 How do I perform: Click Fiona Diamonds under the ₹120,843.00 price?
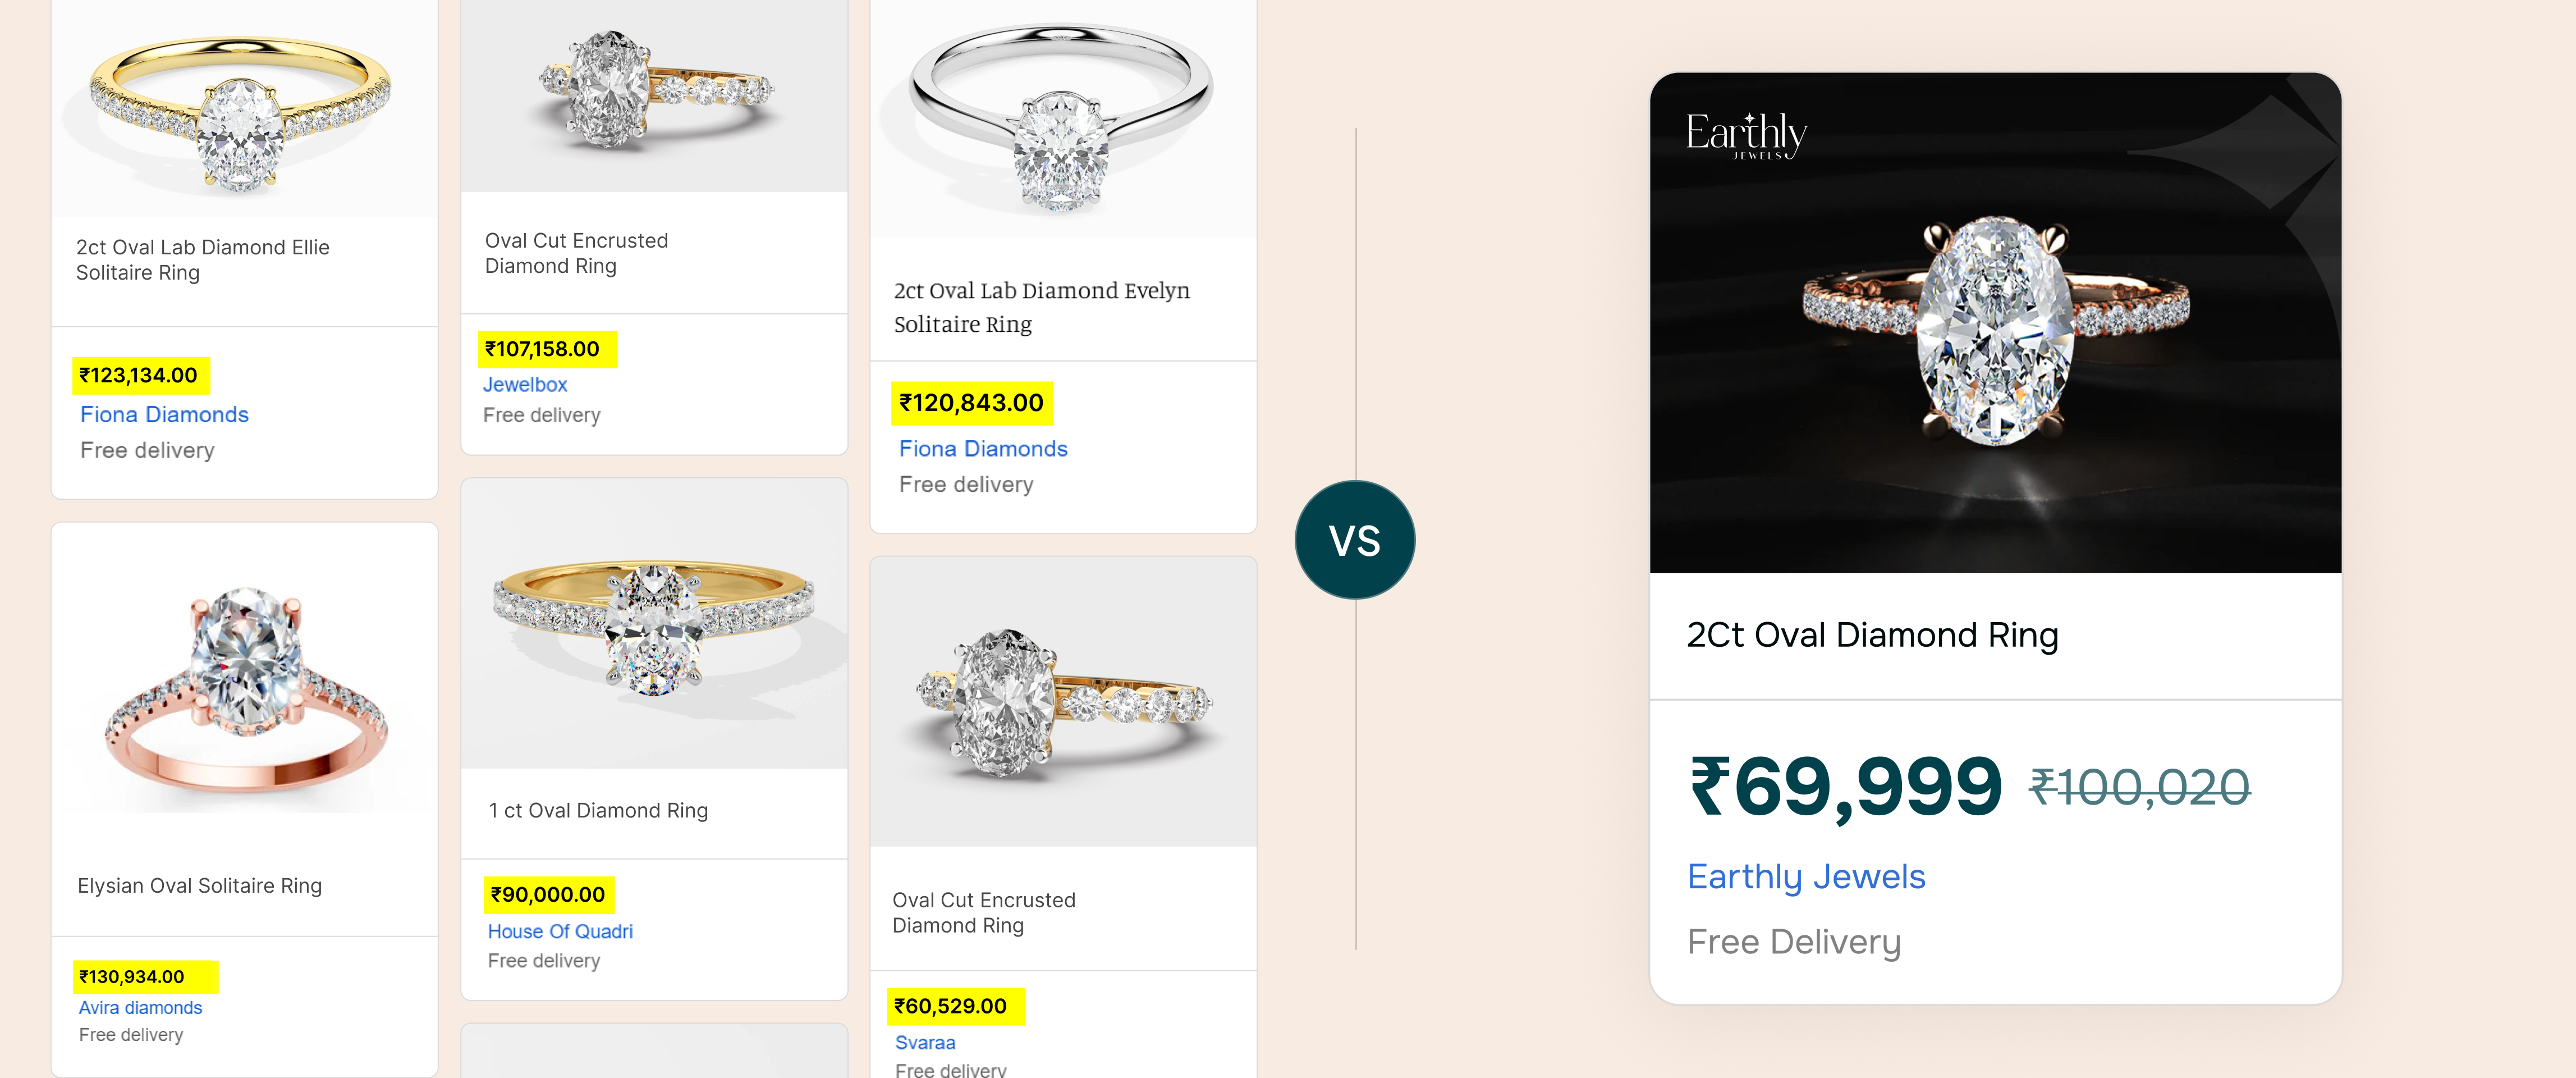coord(983,449)
